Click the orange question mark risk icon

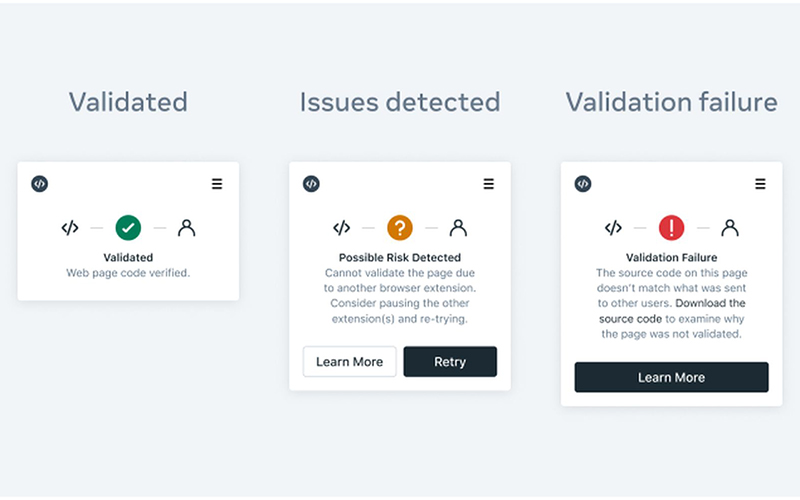(x=400, y=228)
